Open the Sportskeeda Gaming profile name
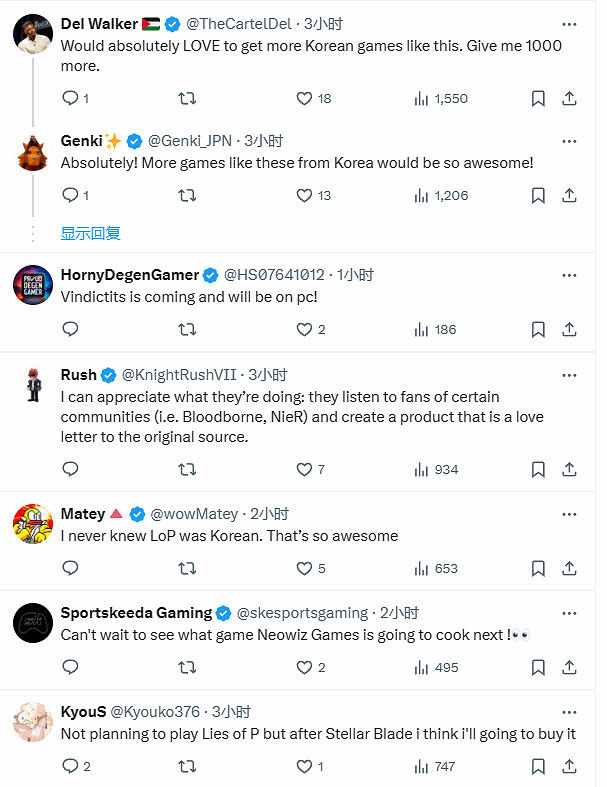The width and height of the screenshot is (607, 787). click(x=136, y=612)
